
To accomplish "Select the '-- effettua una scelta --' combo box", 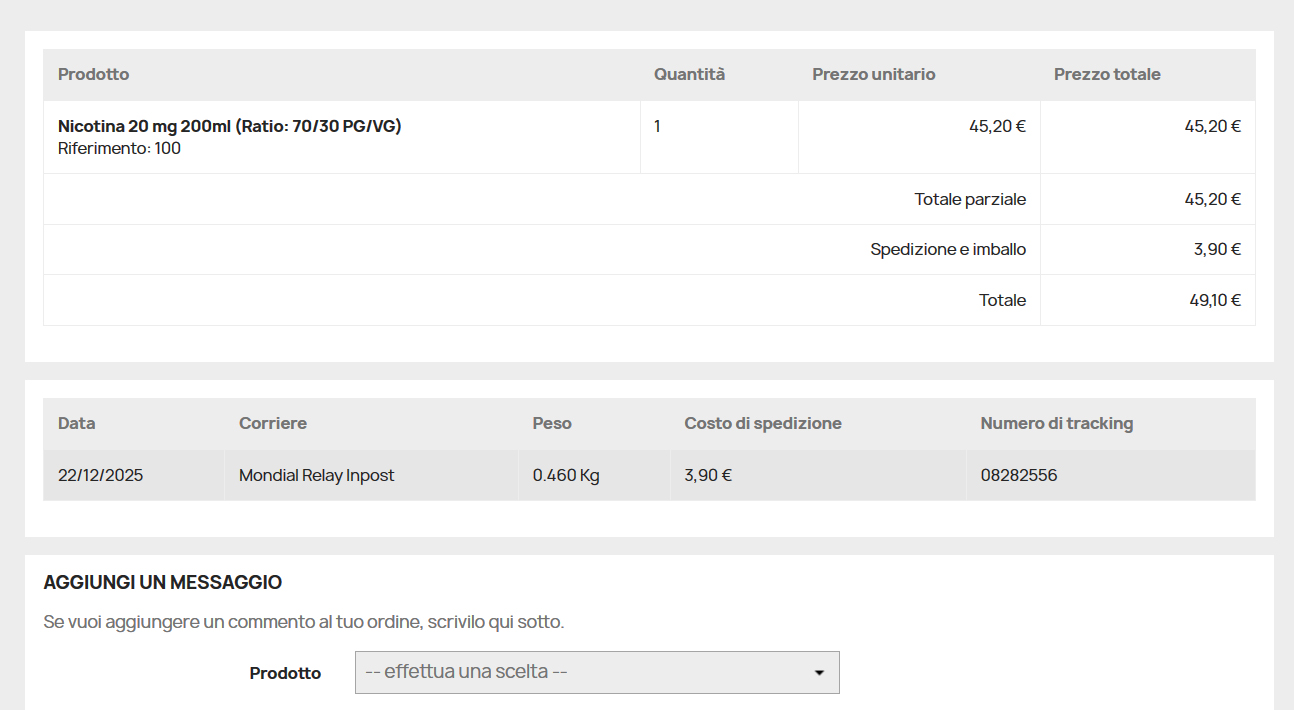I will point(597,672).
